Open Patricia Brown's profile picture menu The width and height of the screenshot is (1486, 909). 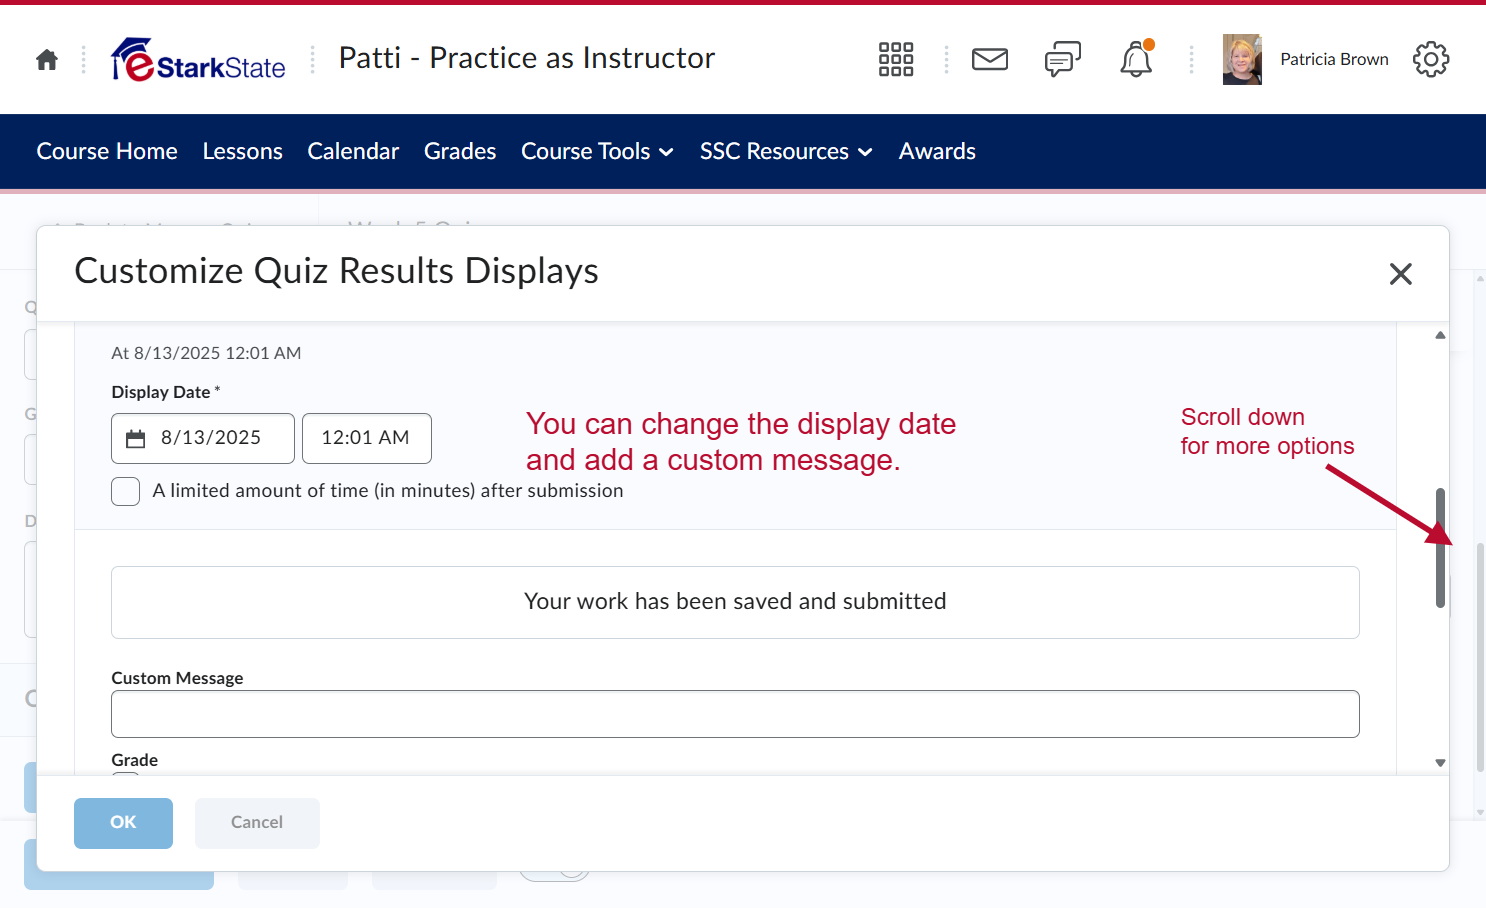[1242, 60]
